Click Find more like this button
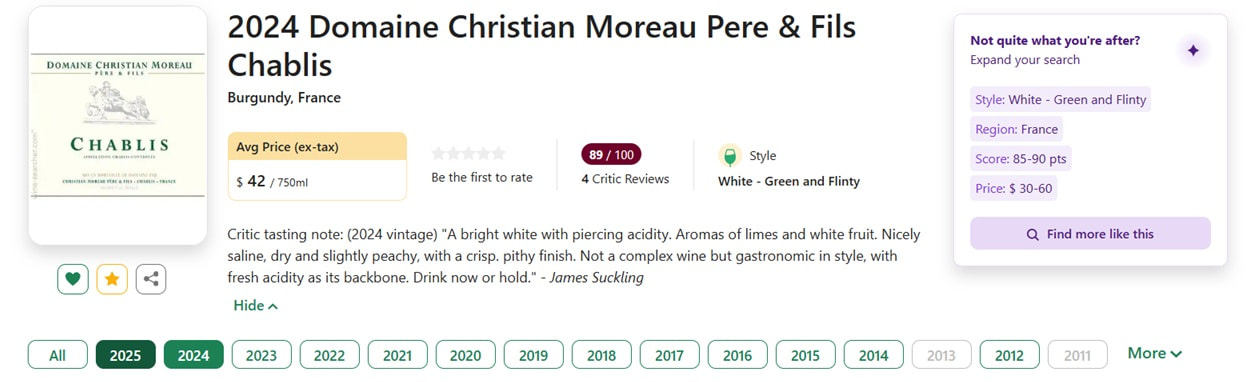This screenshot has height=382, width=1250. point(1090,233)
